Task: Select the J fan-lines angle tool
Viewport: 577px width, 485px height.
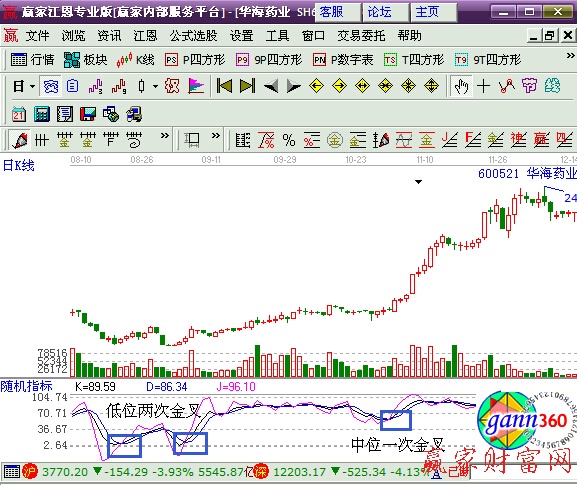Action: 449,140
